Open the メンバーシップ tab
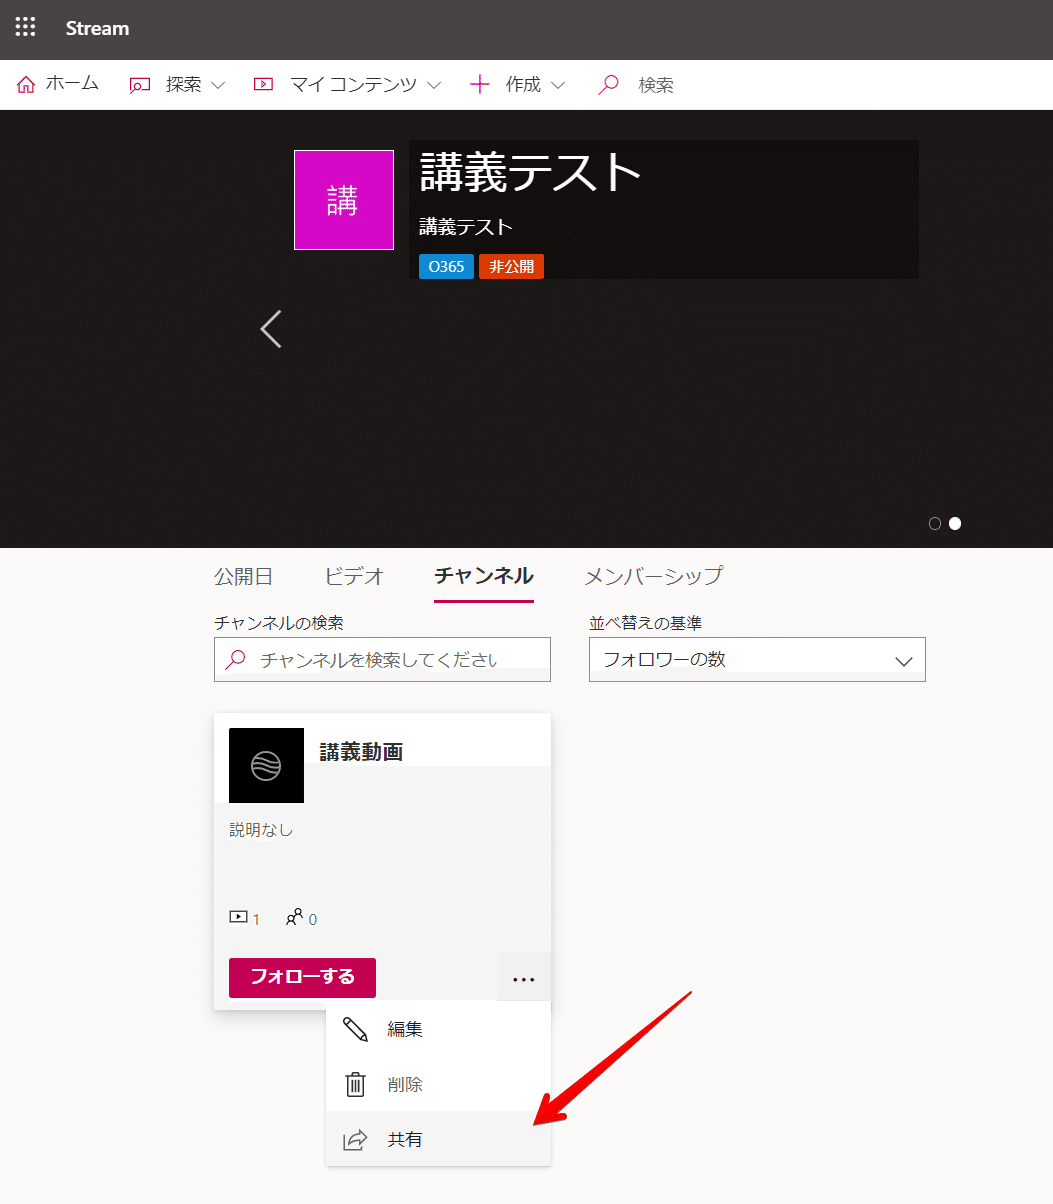Viewport: 1053px width, 1204px height. point(653,577)
